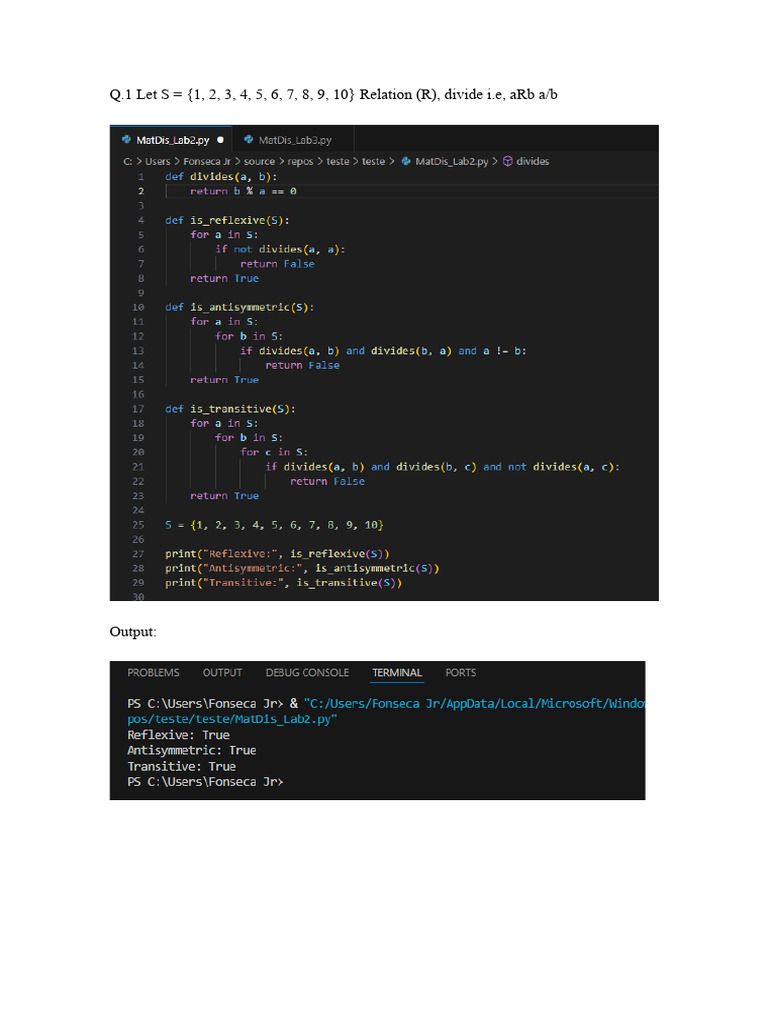This screenshot has width=768, height=1024.
Task: Click line number 13 in the gutter
Action: pos(138,351)
